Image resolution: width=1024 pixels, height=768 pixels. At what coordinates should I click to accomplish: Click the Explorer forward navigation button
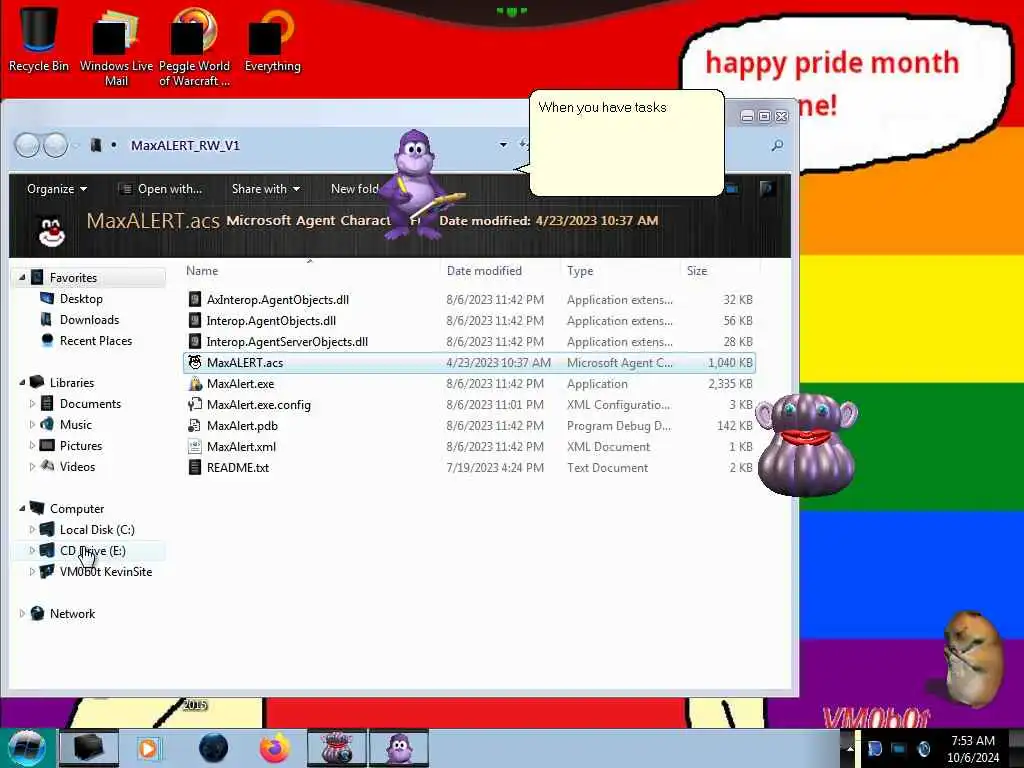56,145
